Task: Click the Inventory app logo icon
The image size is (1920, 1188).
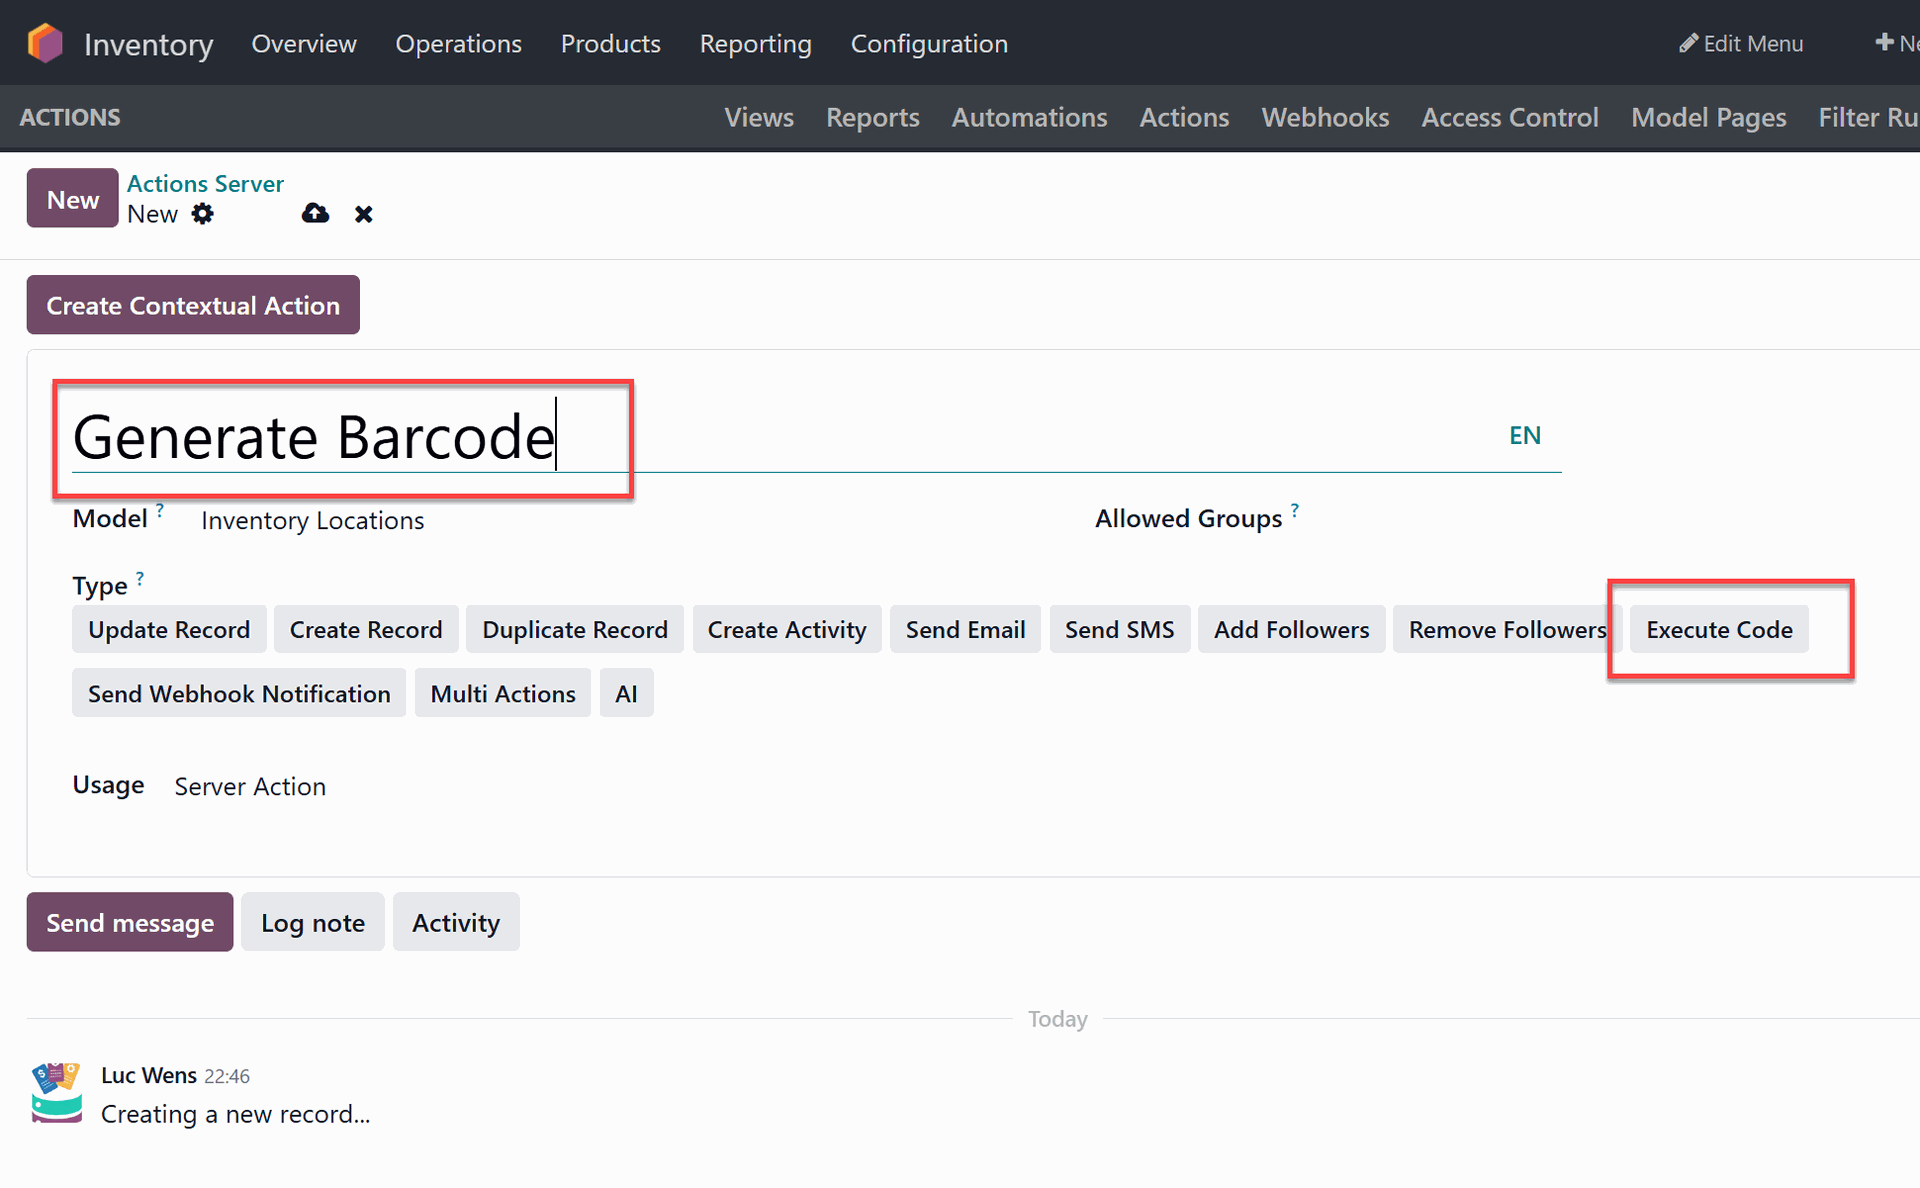Action: point(45,43)
